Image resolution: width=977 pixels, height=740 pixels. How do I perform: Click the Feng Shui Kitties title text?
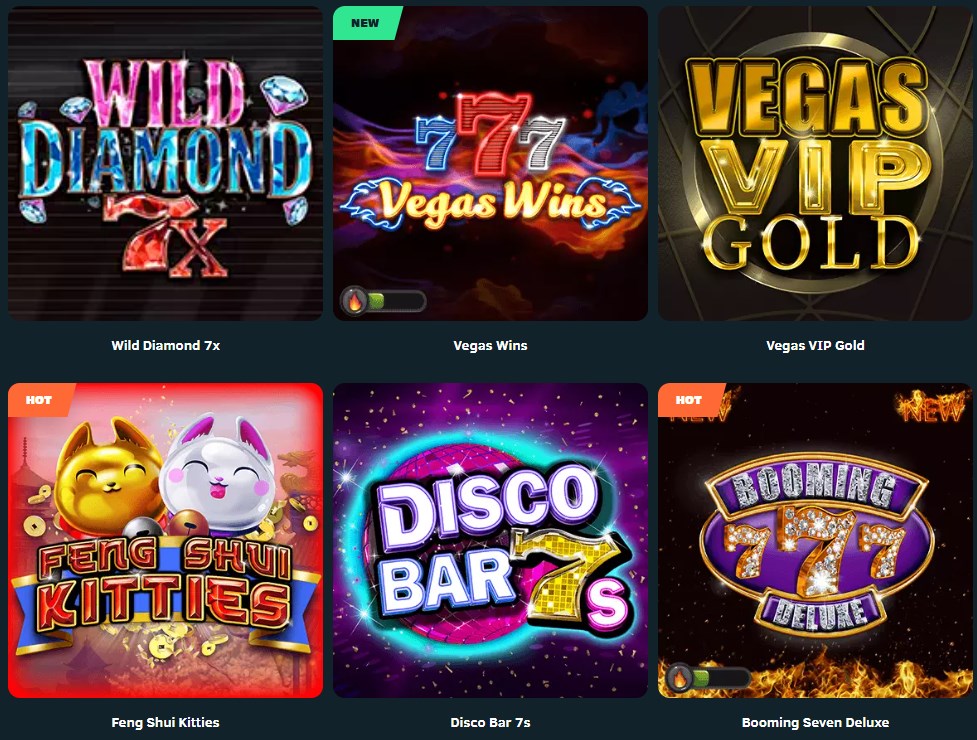pyautogui.click(x=165, y=723)
